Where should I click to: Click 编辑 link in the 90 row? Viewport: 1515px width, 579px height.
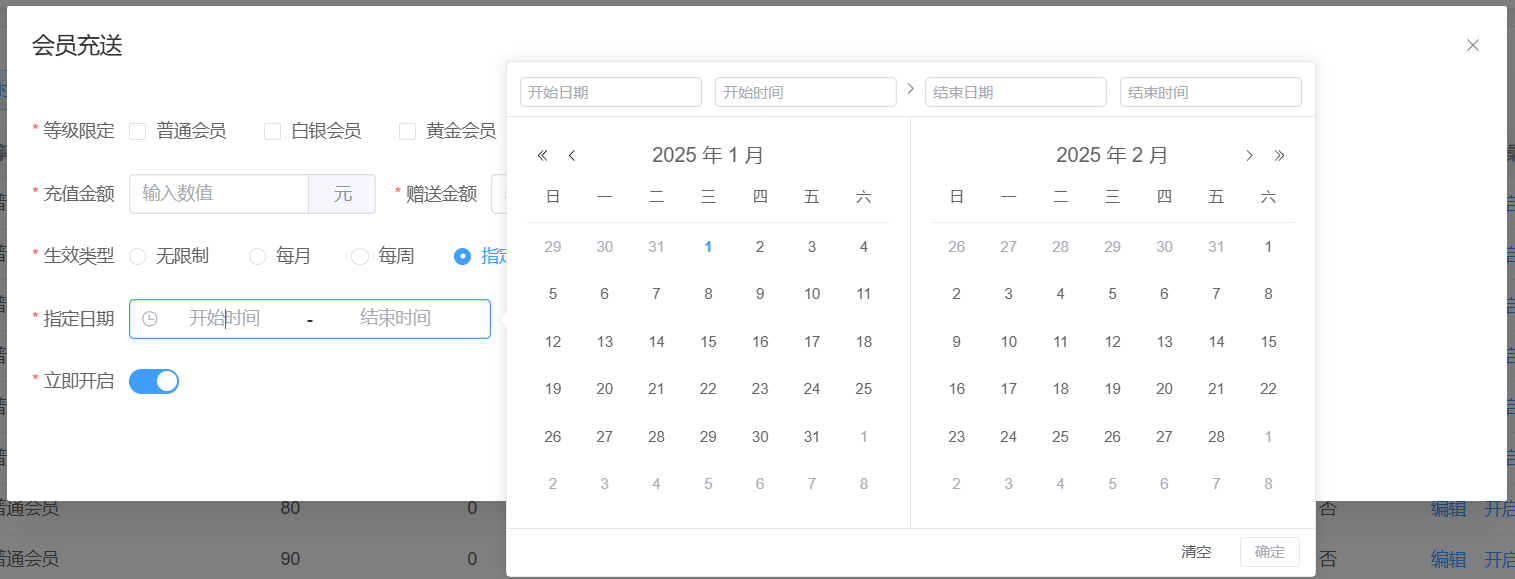coord(1449,558)
